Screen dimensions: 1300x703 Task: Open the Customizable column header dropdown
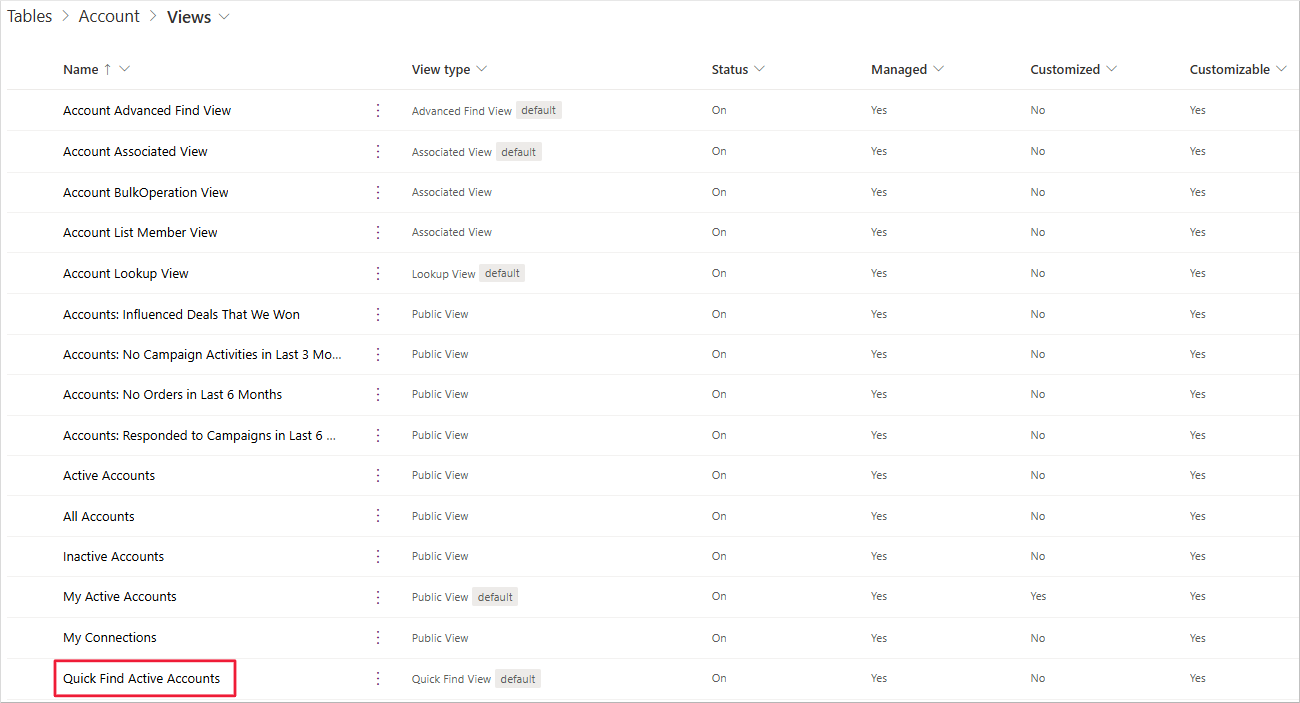click(1280, 69)
